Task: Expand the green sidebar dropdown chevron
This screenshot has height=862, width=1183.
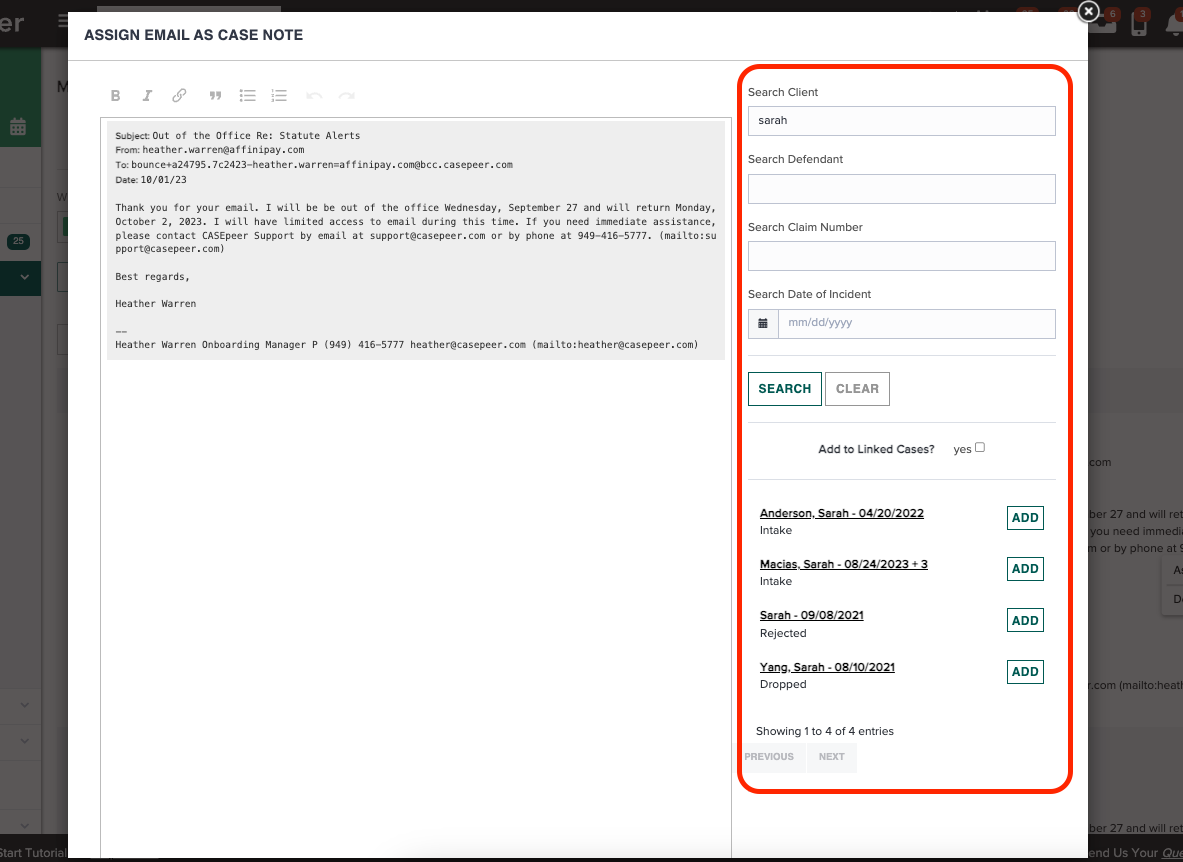Action: click(25, 278)
